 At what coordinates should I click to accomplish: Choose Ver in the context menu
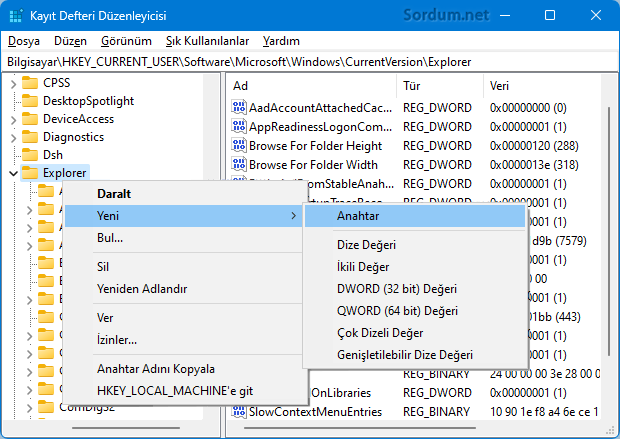tap(183, 318)
